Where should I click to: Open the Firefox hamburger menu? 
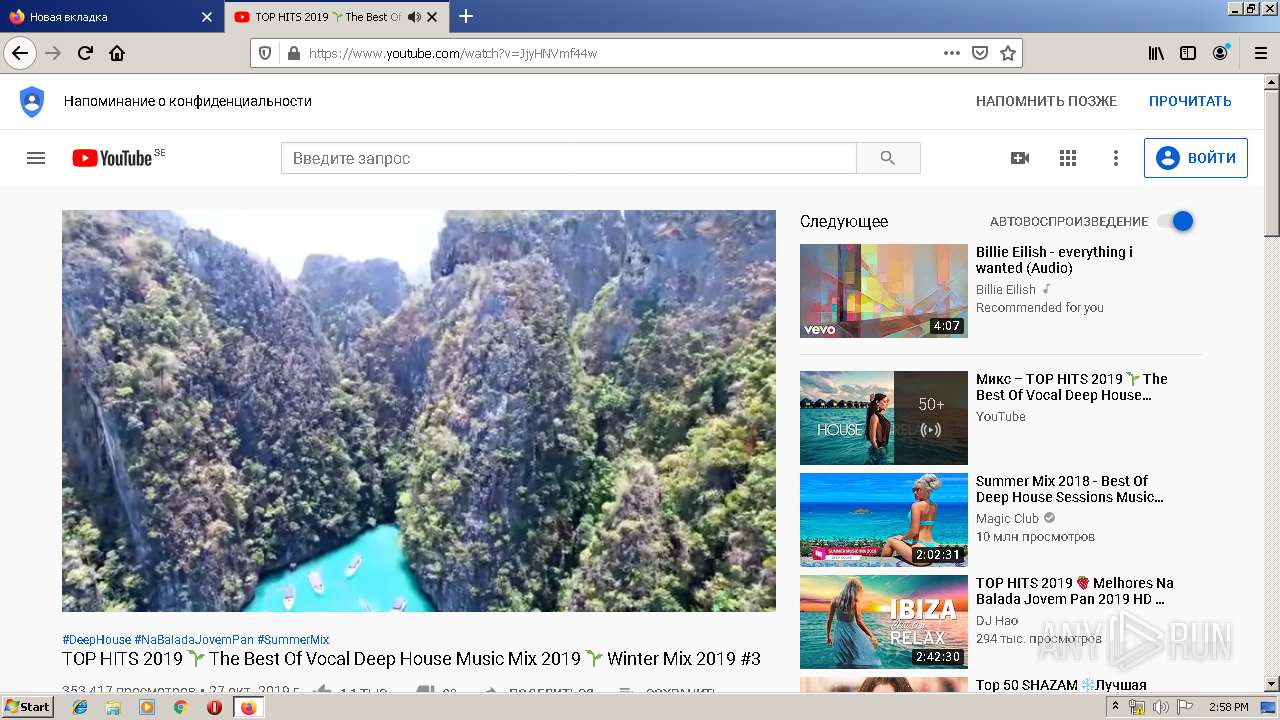(x=1260, y=53)
